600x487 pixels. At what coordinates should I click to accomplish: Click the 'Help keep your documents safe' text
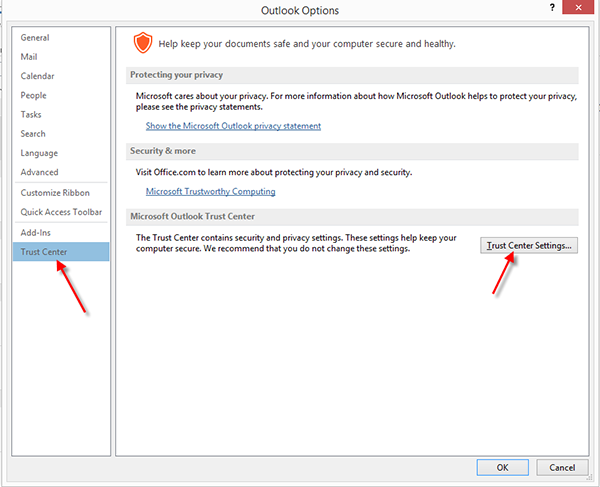coord(307,44)
